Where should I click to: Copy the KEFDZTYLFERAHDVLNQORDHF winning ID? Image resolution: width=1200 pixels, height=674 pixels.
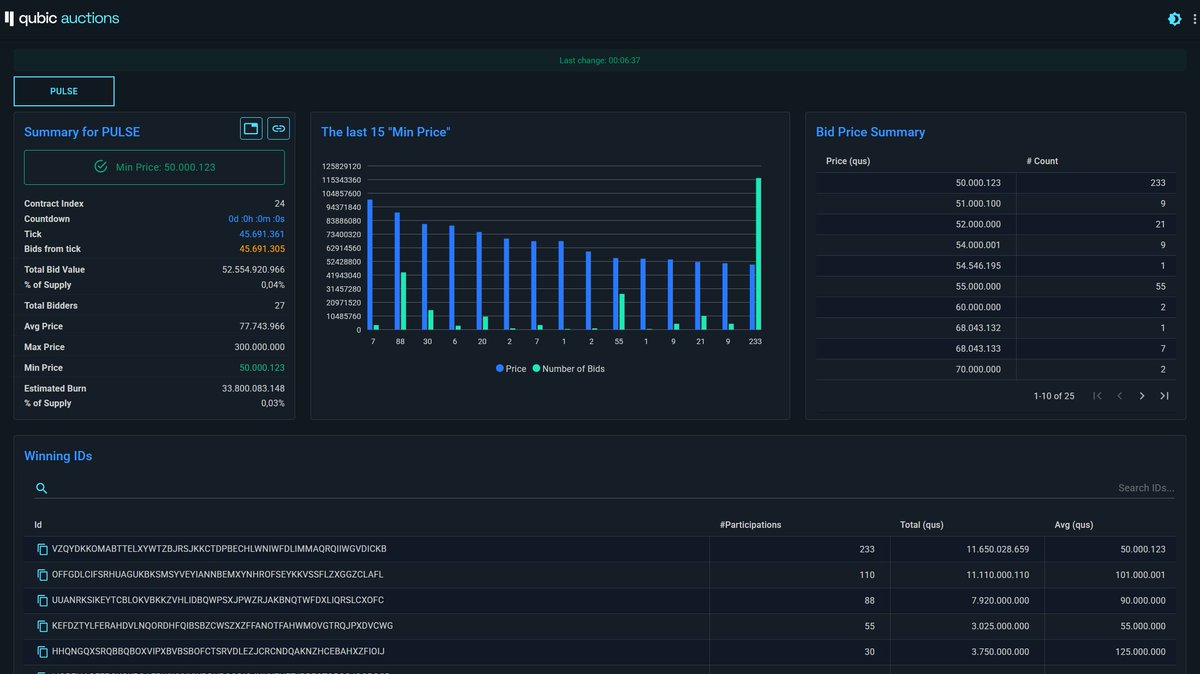[x=41, y=625]
